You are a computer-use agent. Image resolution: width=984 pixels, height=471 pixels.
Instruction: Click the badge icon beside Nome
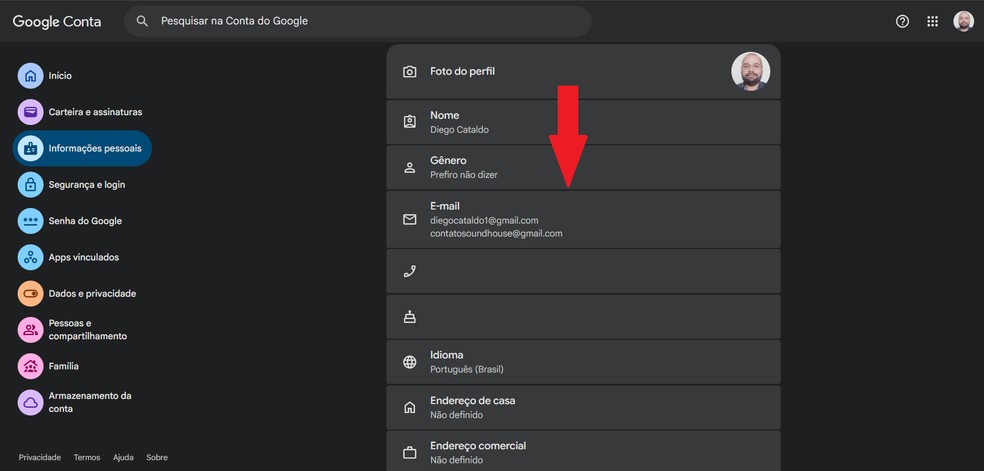(410, 122)
